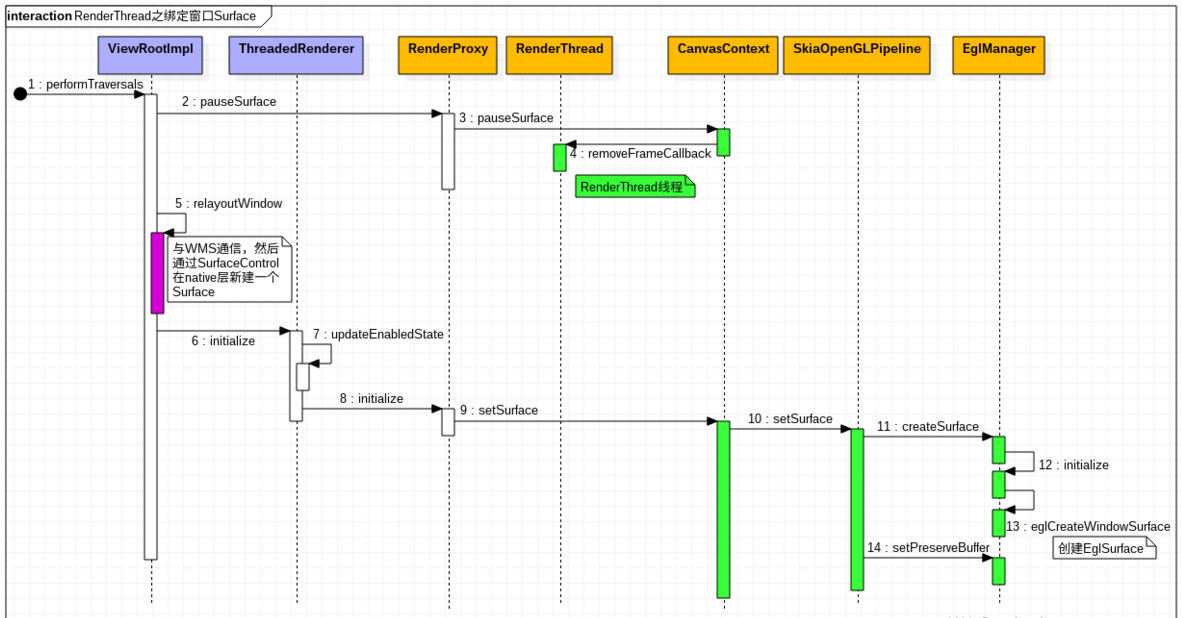Click the '5 : relayoutWindow' message label
This screenshot has height=618, width=1181.
229,204
